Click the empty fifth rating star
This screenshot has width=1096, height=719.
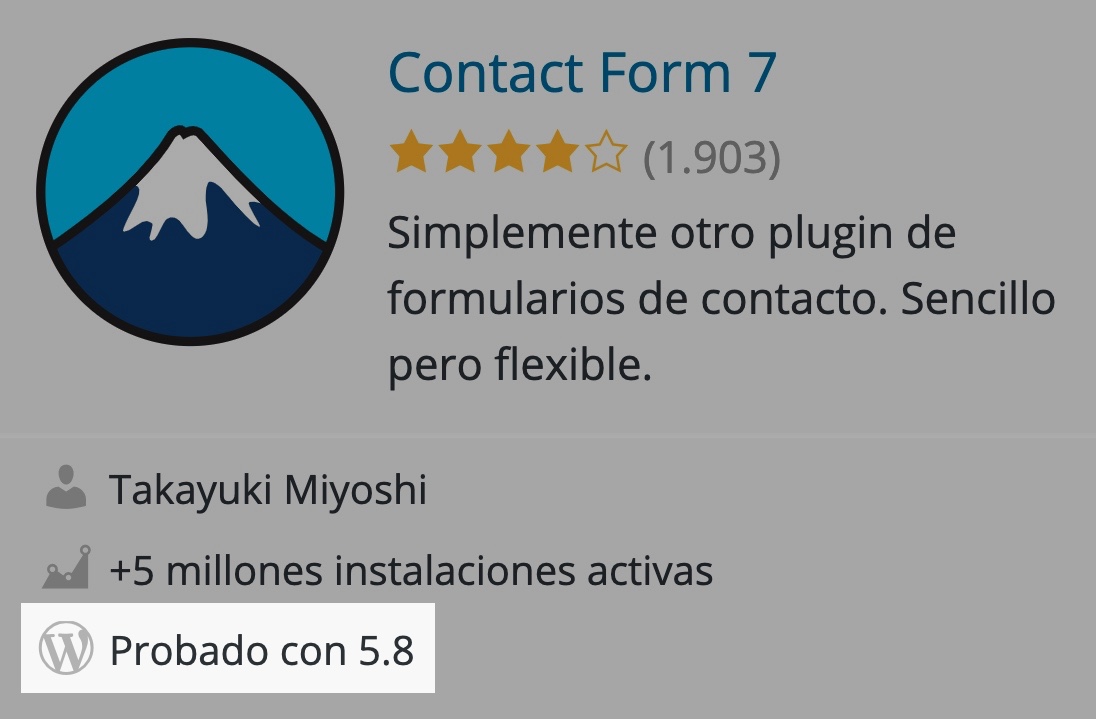click(x=606, y=151)
